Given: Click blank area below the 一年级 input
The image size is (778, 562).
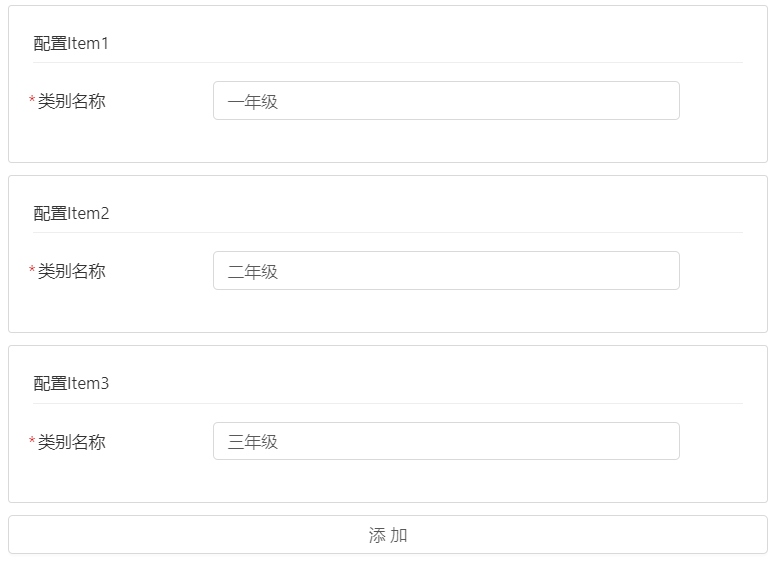Looking at the screenshot, I should (x=446, y=141).
